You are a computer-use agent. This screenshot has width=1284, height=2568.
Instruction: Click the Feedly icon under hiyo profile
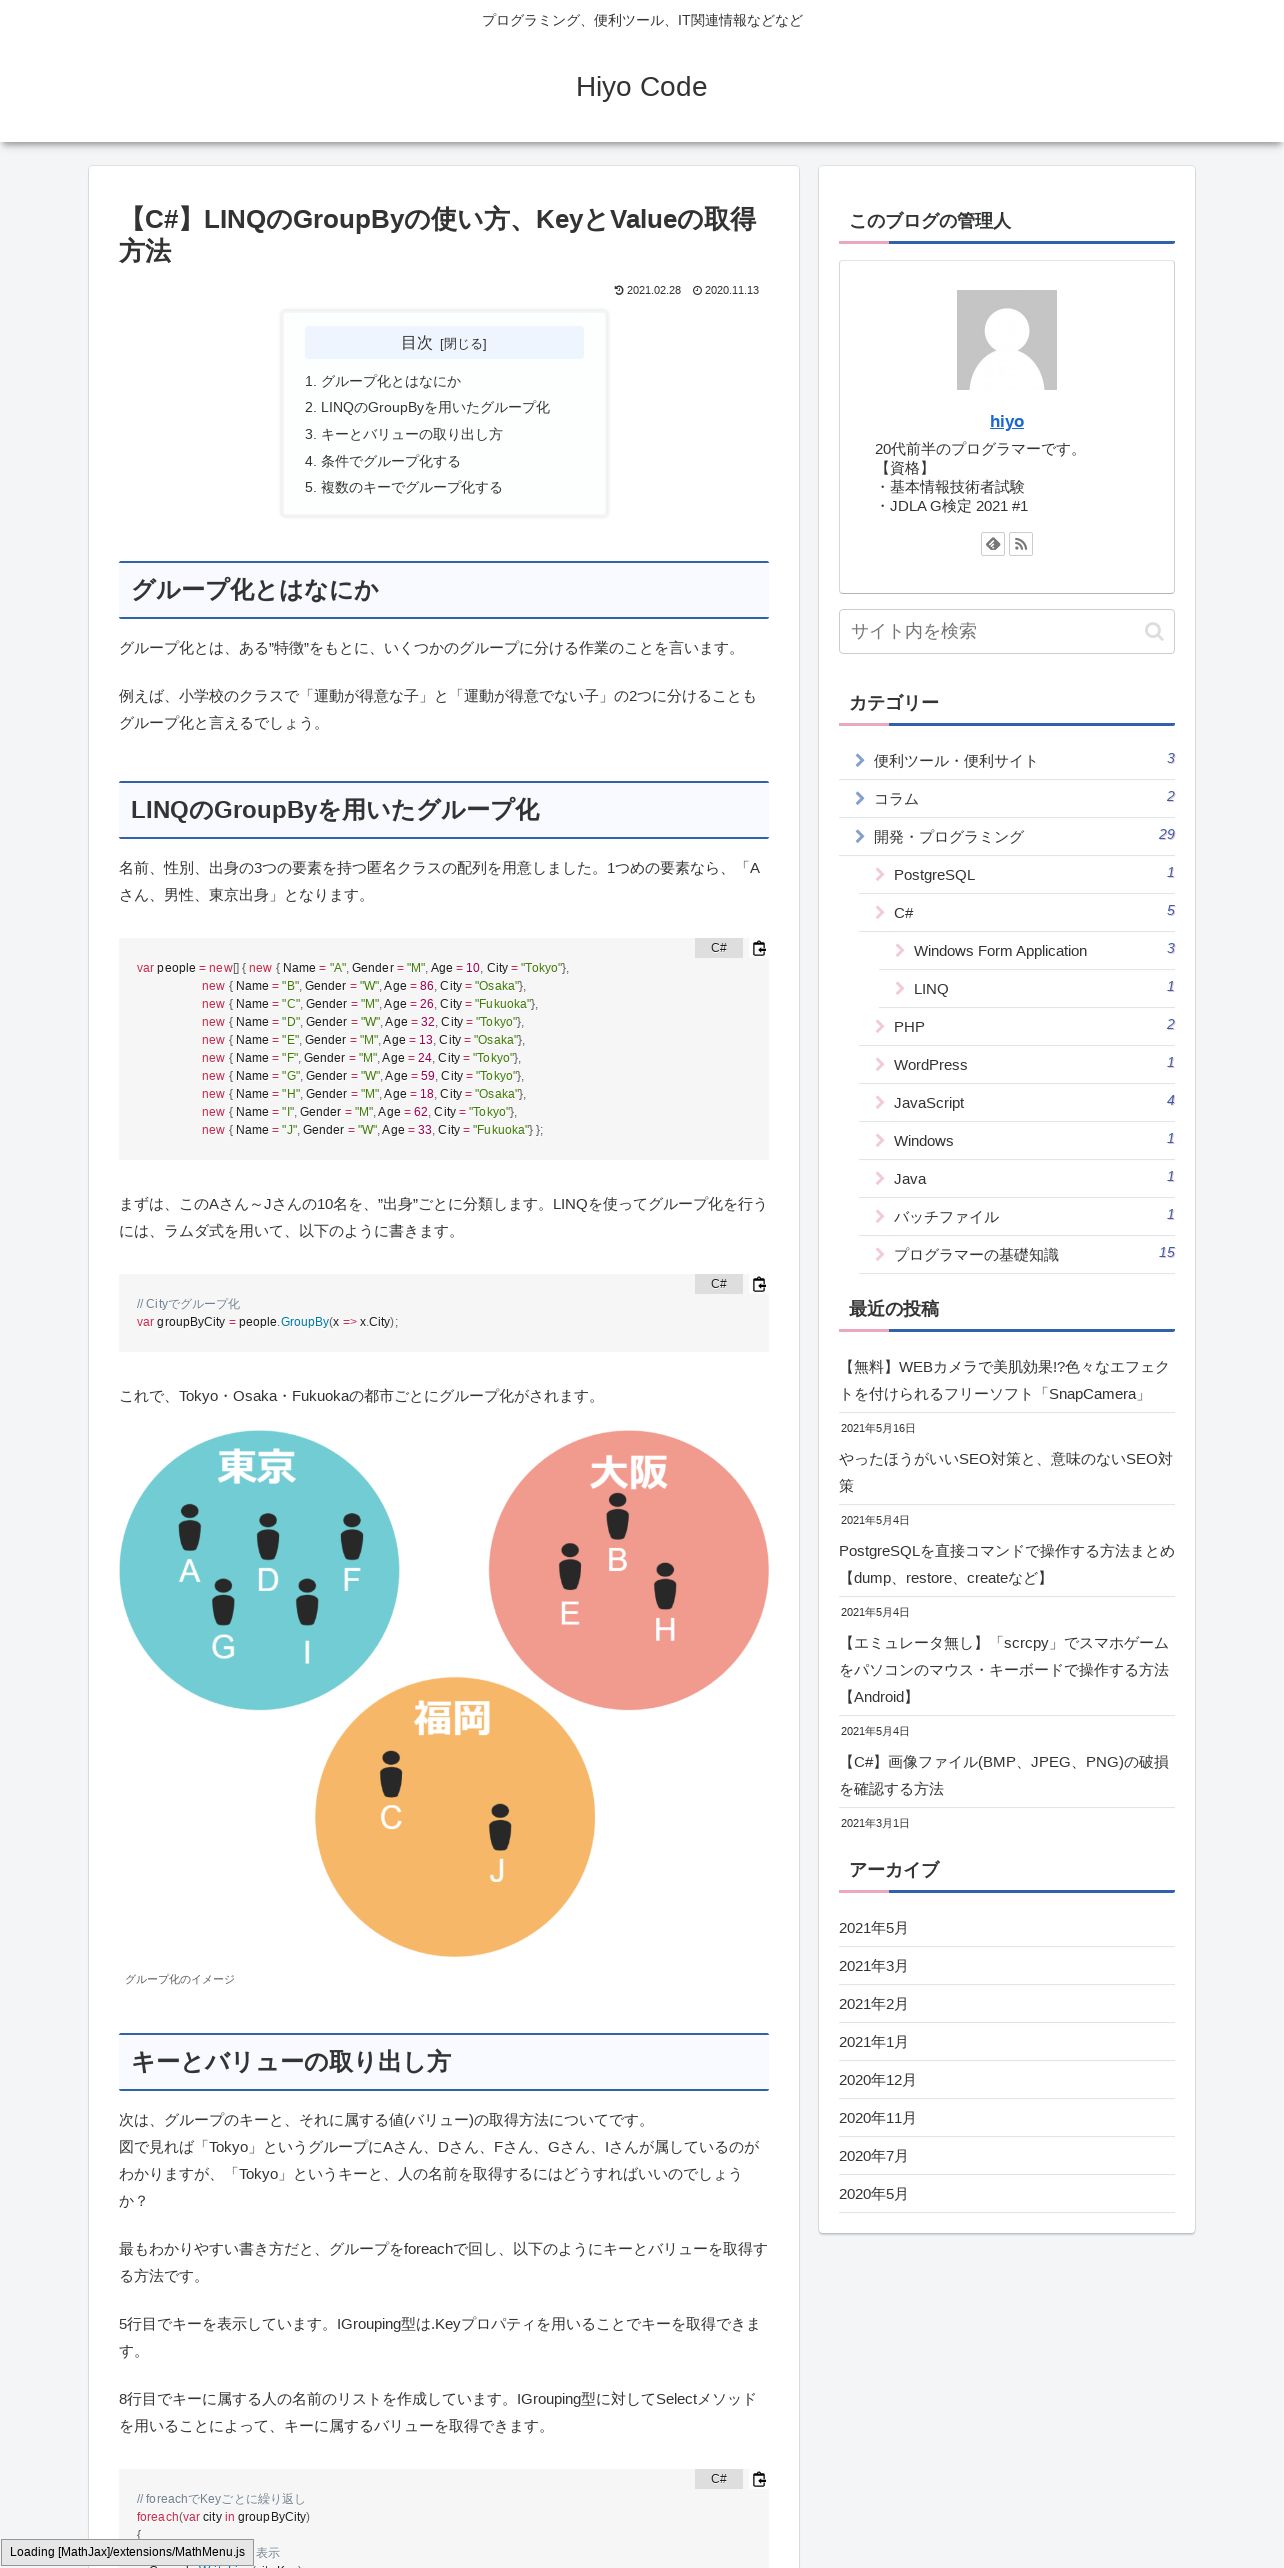[x=993, y=544]
